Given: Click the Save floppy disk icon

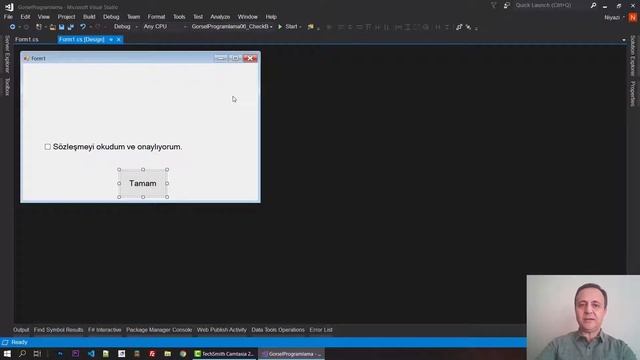Looking at the screenshot, I should (62, 27).
